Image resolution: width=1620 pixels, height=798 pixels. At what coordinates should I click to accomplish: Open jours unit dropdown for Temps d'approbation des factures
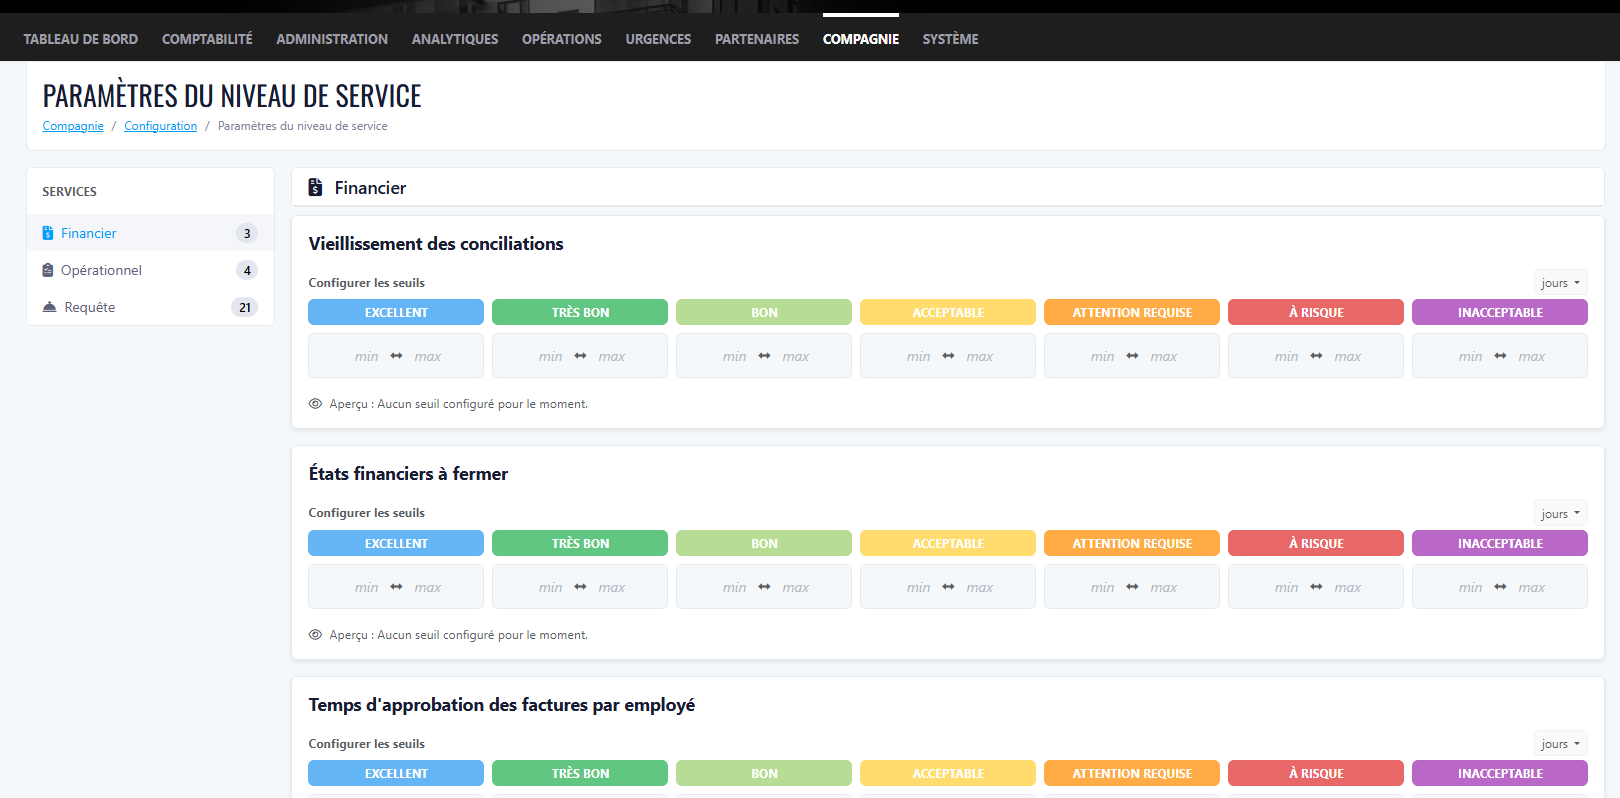coord(1561,744)
